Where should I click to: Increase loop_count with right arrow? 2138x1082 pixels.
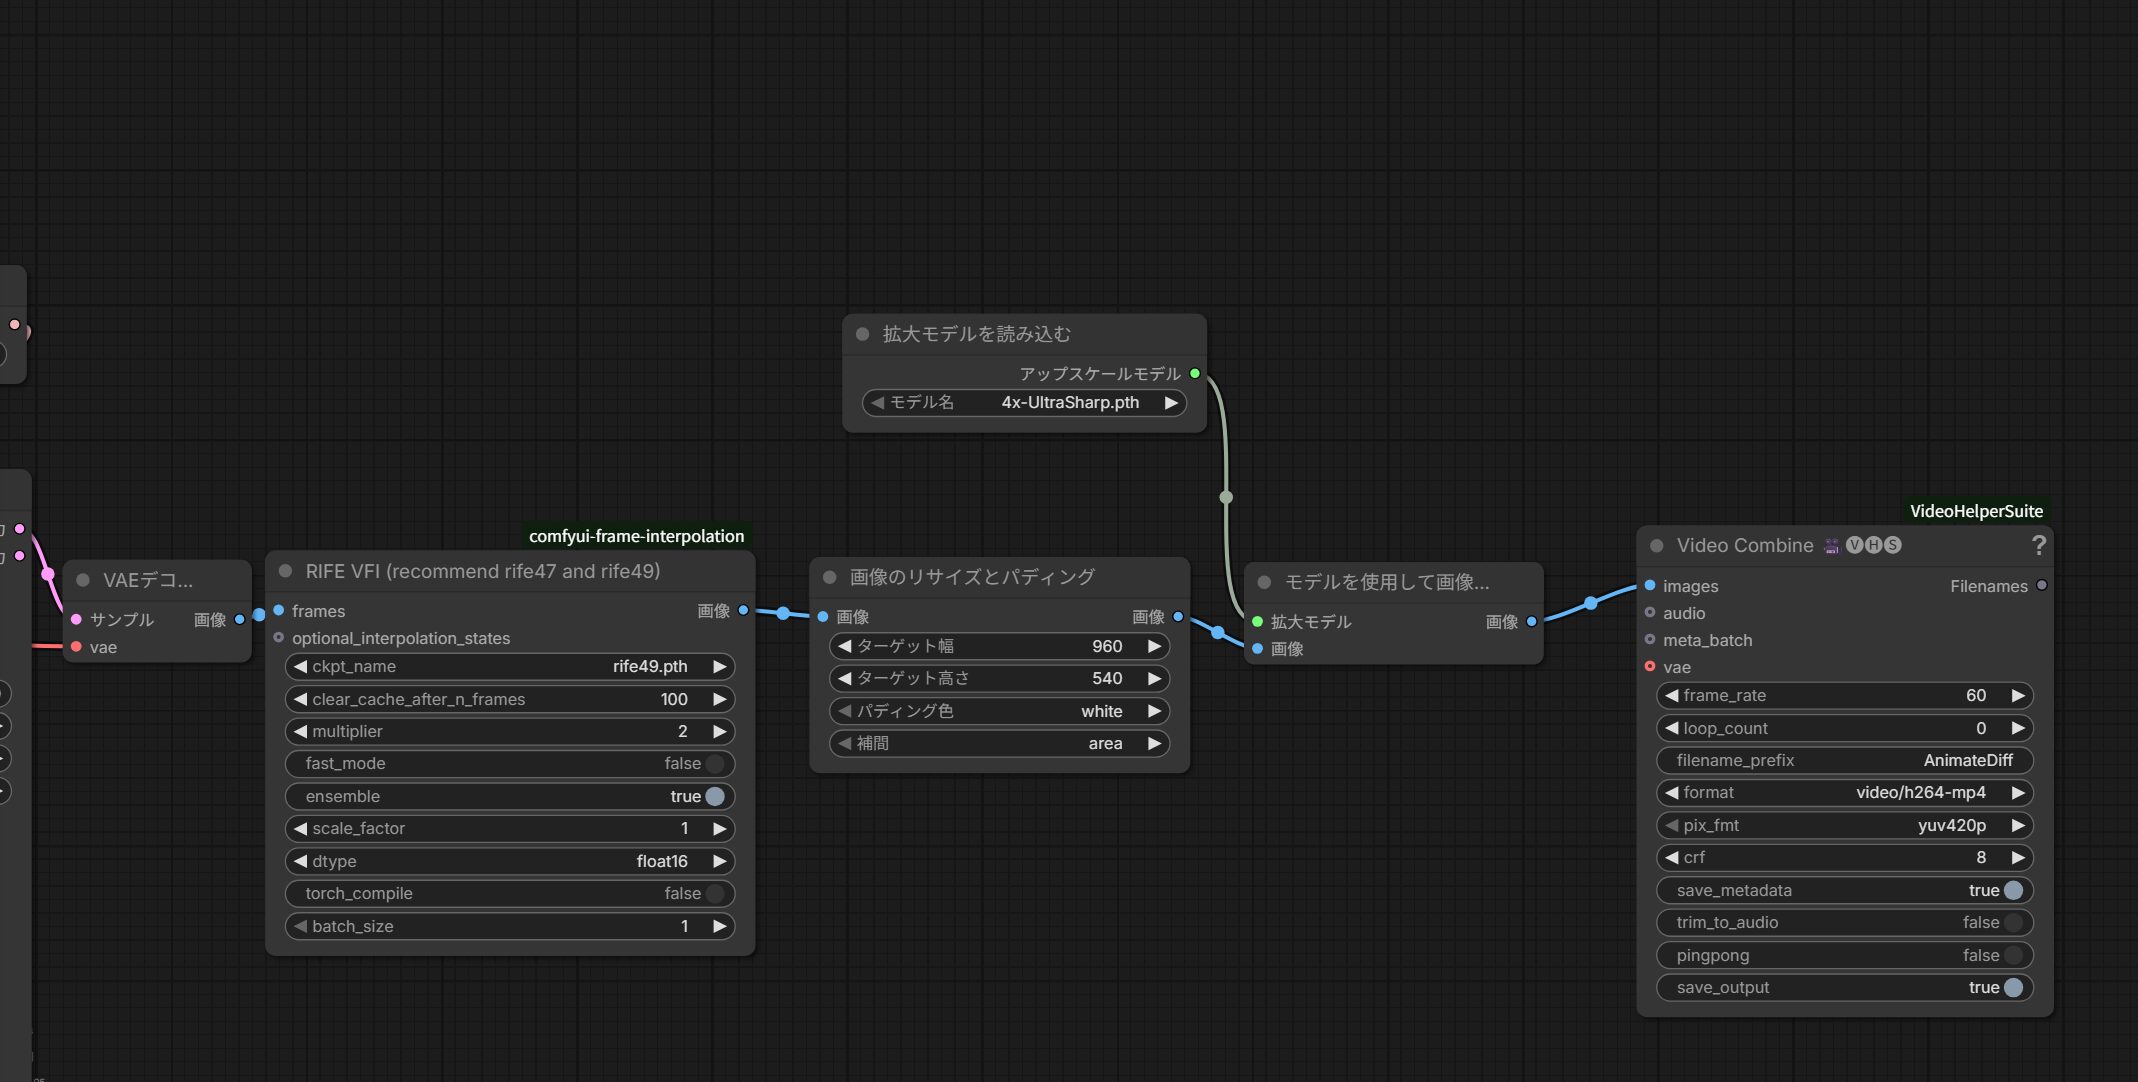coord(2018,728)
